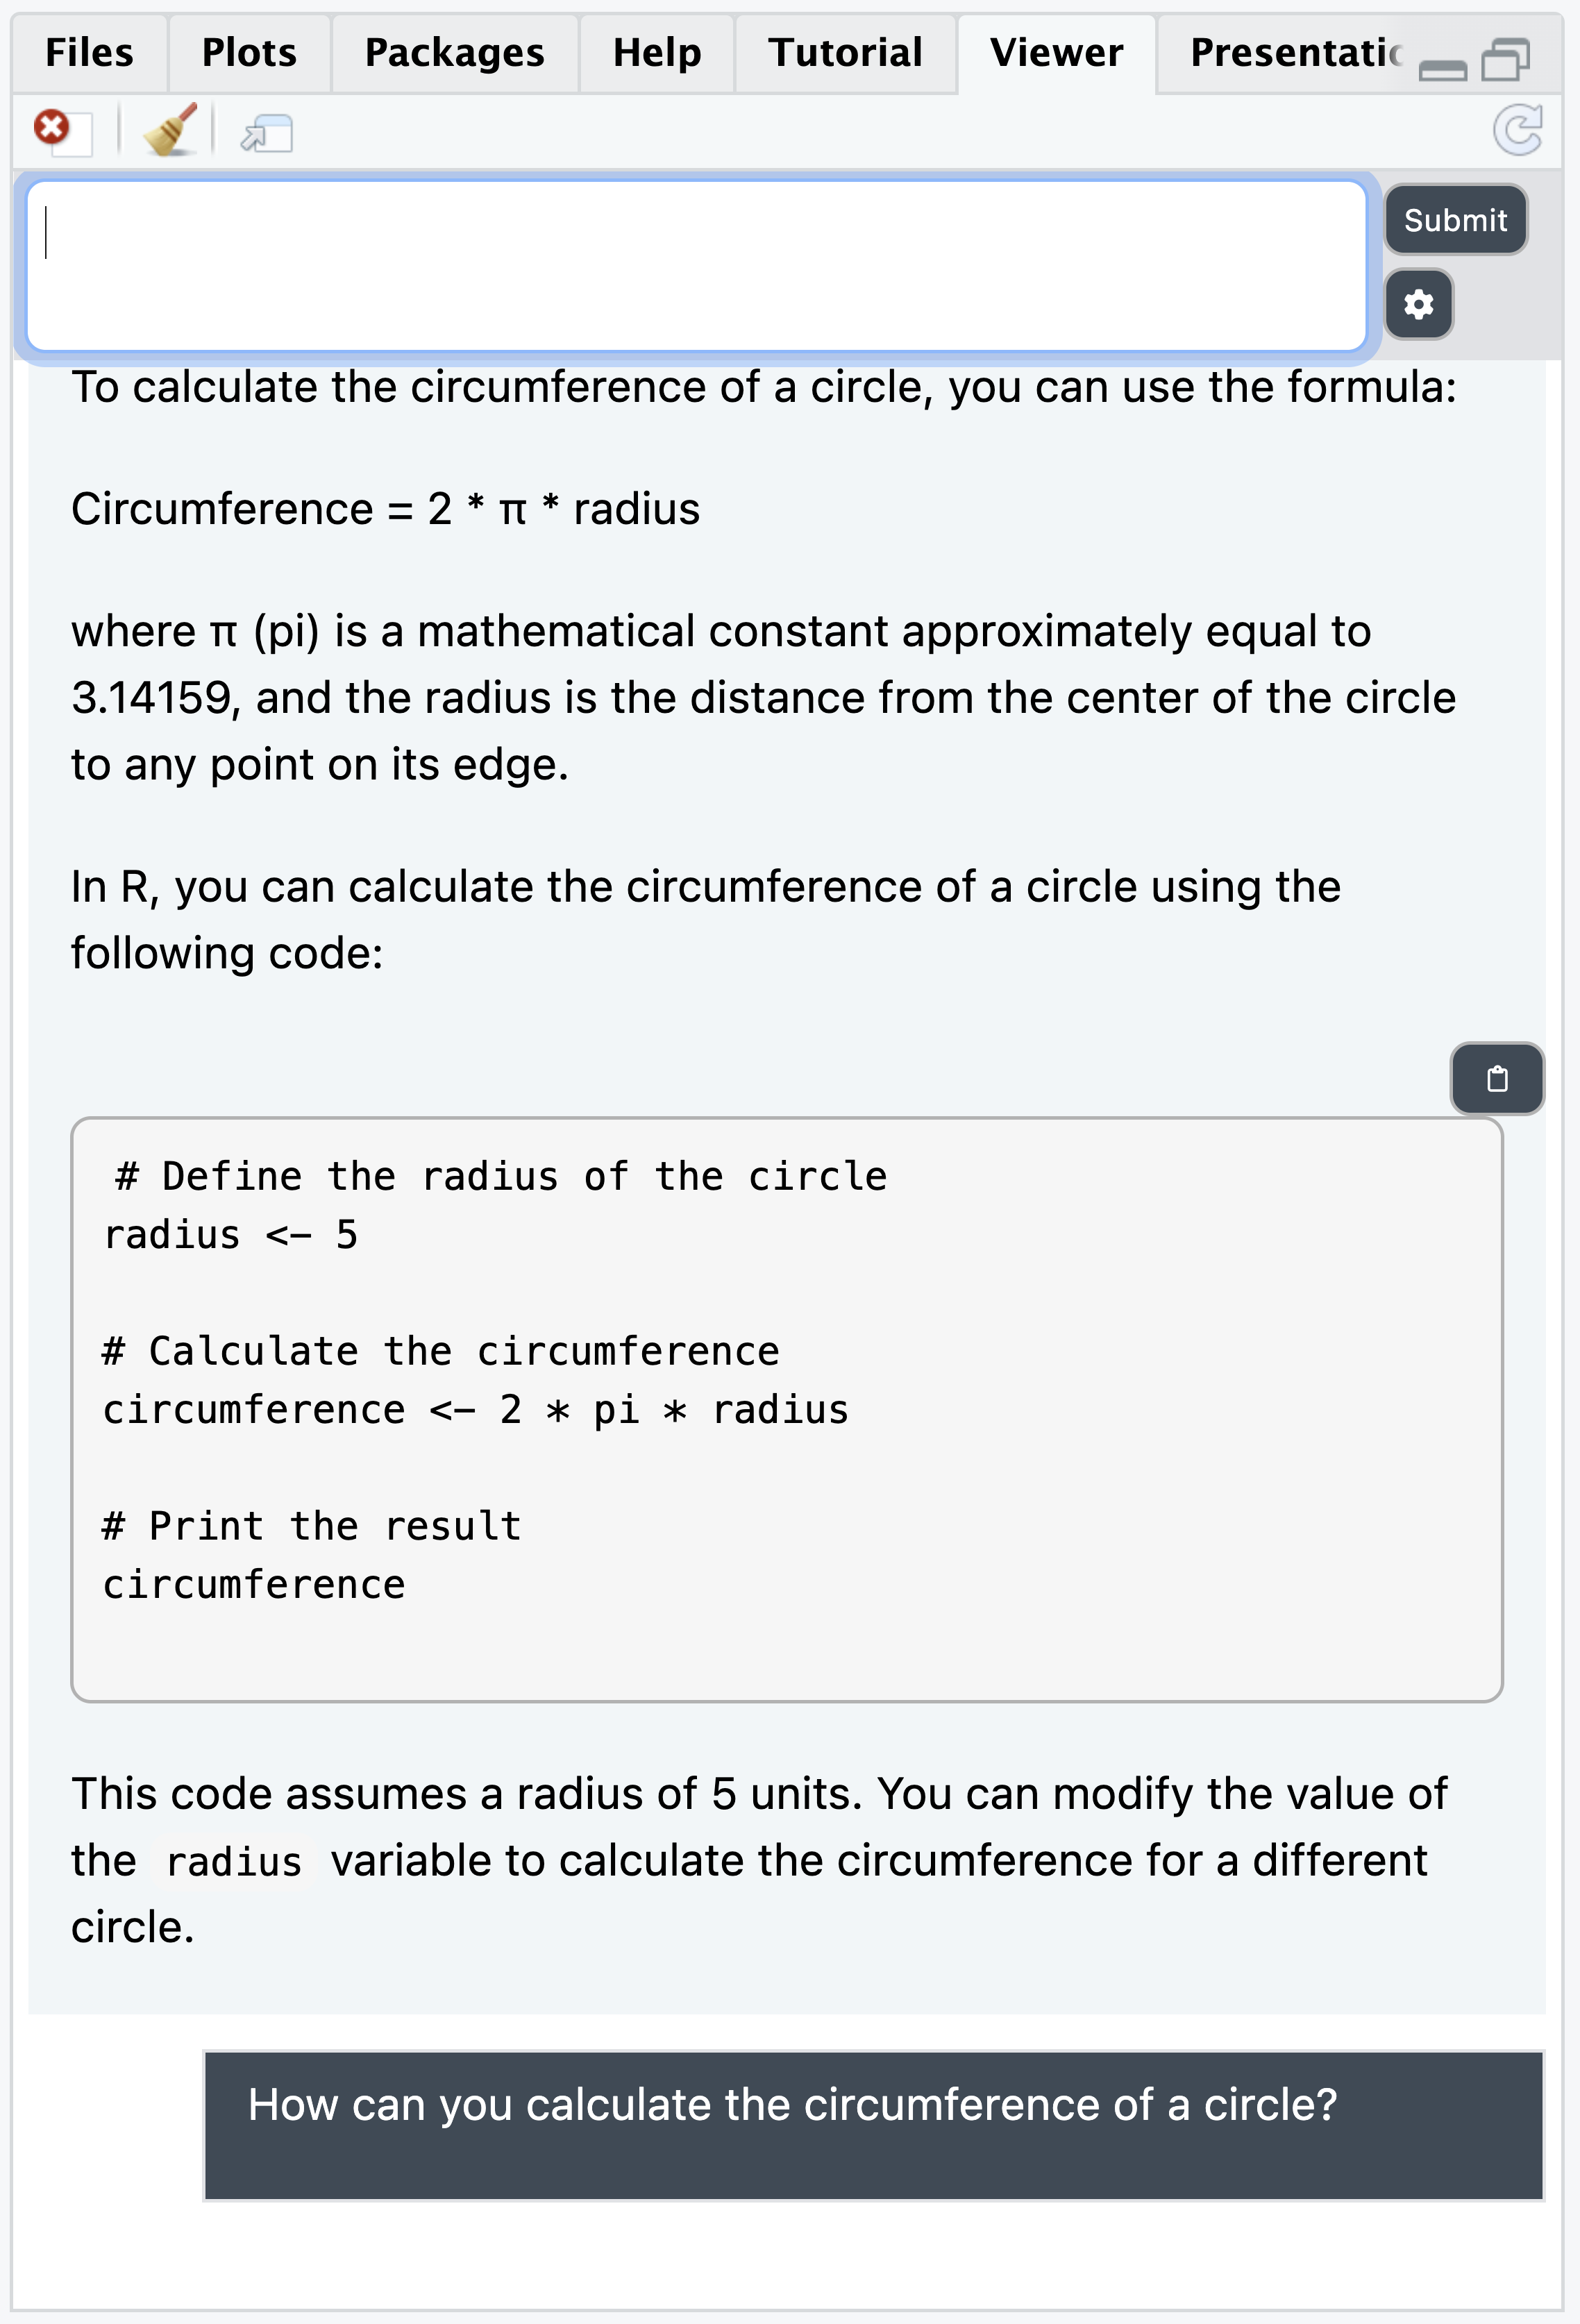Image resolution: width=1580 pixels, height=2324 pixels.
Task: Click the inline "radius" code word
Action: point(234,1863)
